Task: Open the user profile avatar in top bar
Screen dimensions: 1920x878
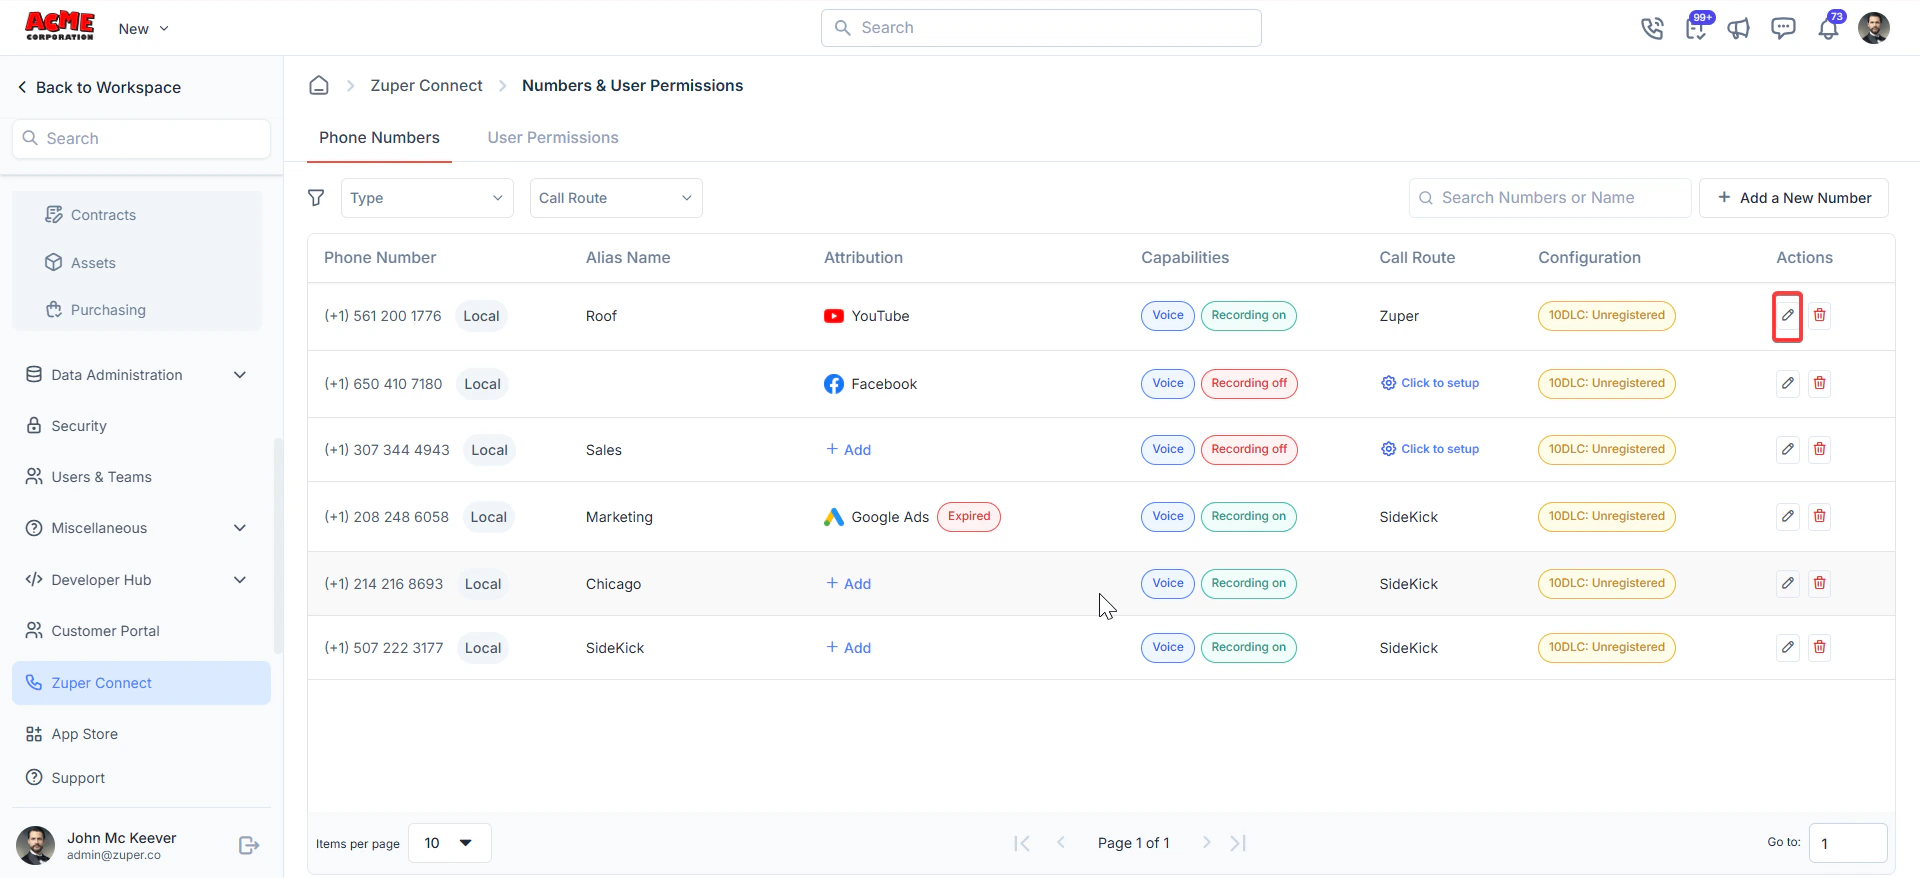Action: [1874, 28]
